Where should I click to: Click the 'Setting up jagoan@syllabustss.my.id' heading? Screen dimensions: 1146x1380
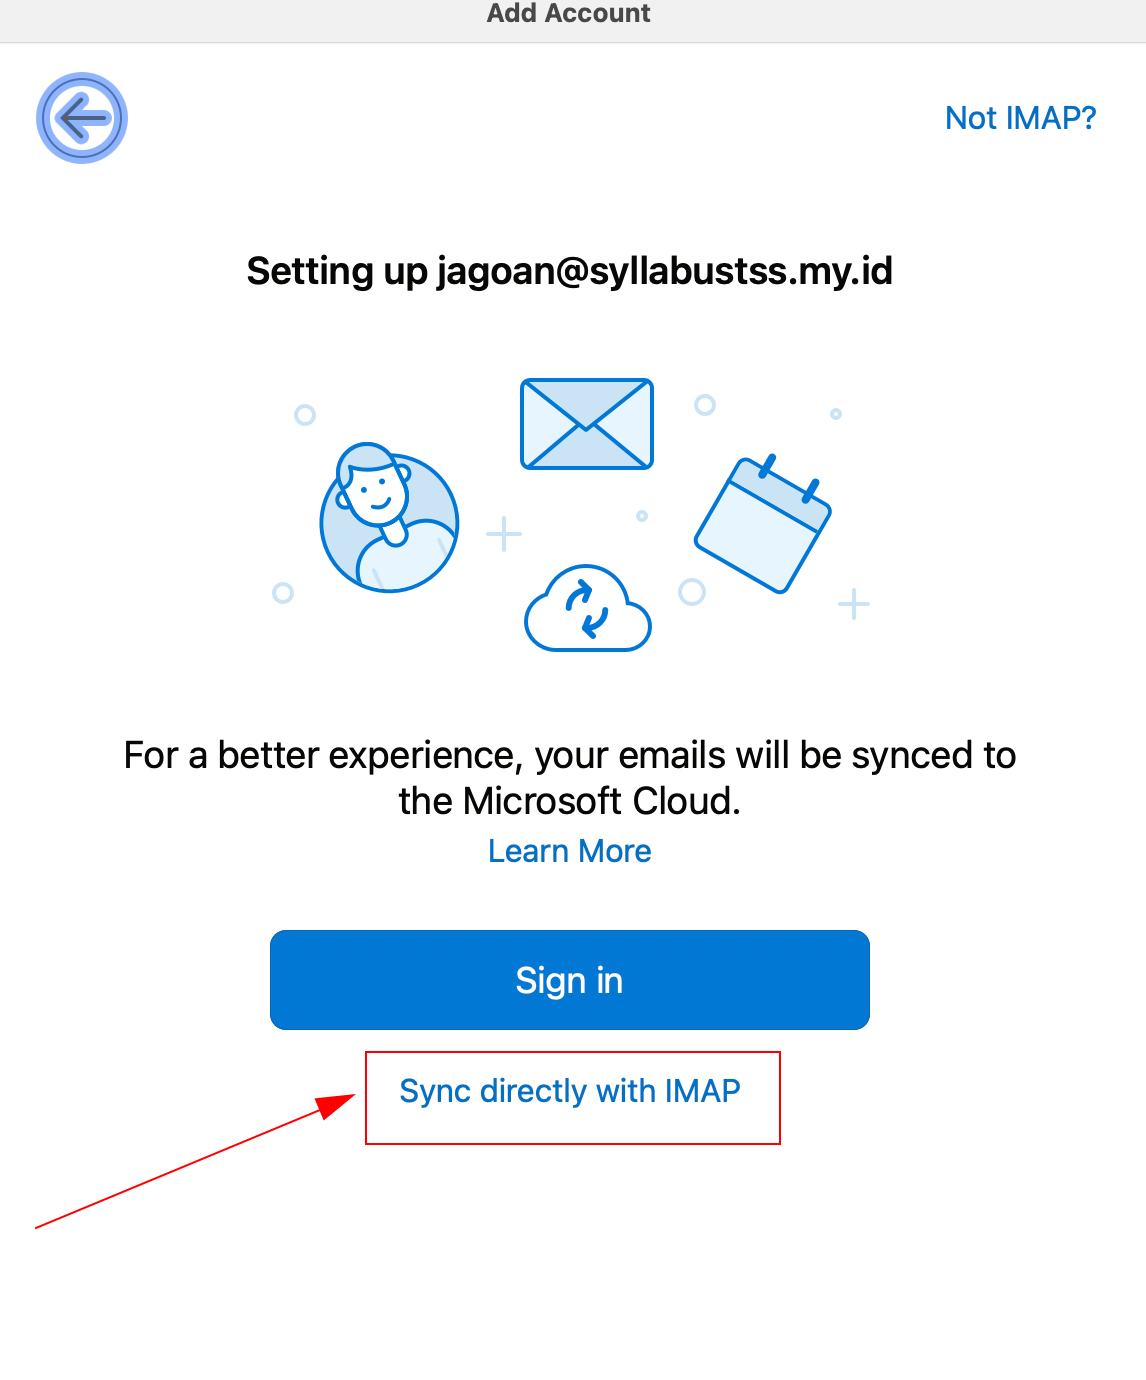click(570, 271)
